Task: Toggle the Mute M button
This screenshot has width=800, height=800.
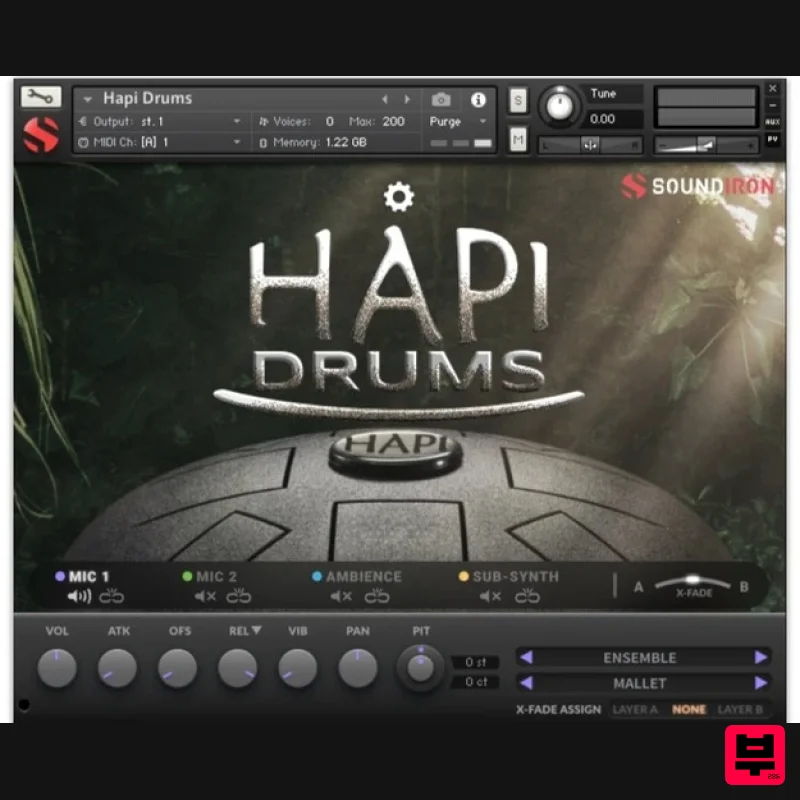Action: pyautogui.click(x=518, y=140)
